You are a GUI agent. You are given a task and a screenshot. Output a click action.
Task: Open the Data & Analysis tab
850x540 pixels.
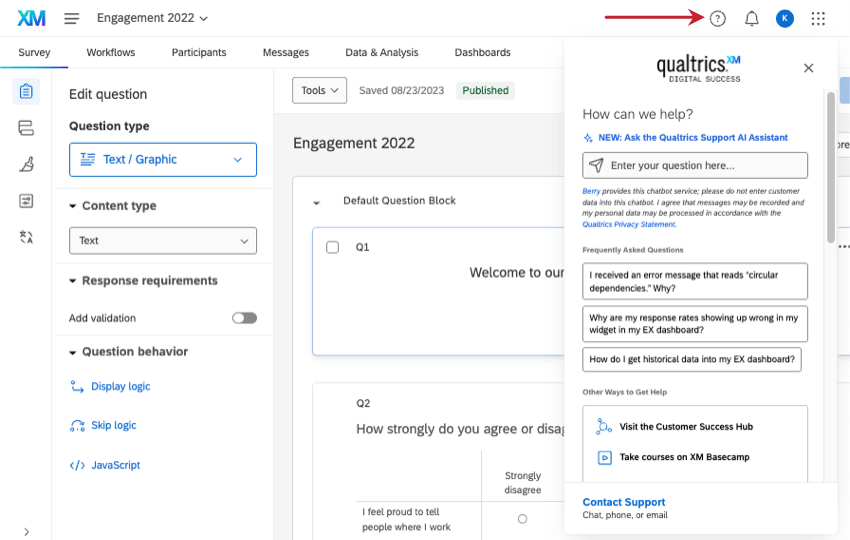[x=382, y=53]
